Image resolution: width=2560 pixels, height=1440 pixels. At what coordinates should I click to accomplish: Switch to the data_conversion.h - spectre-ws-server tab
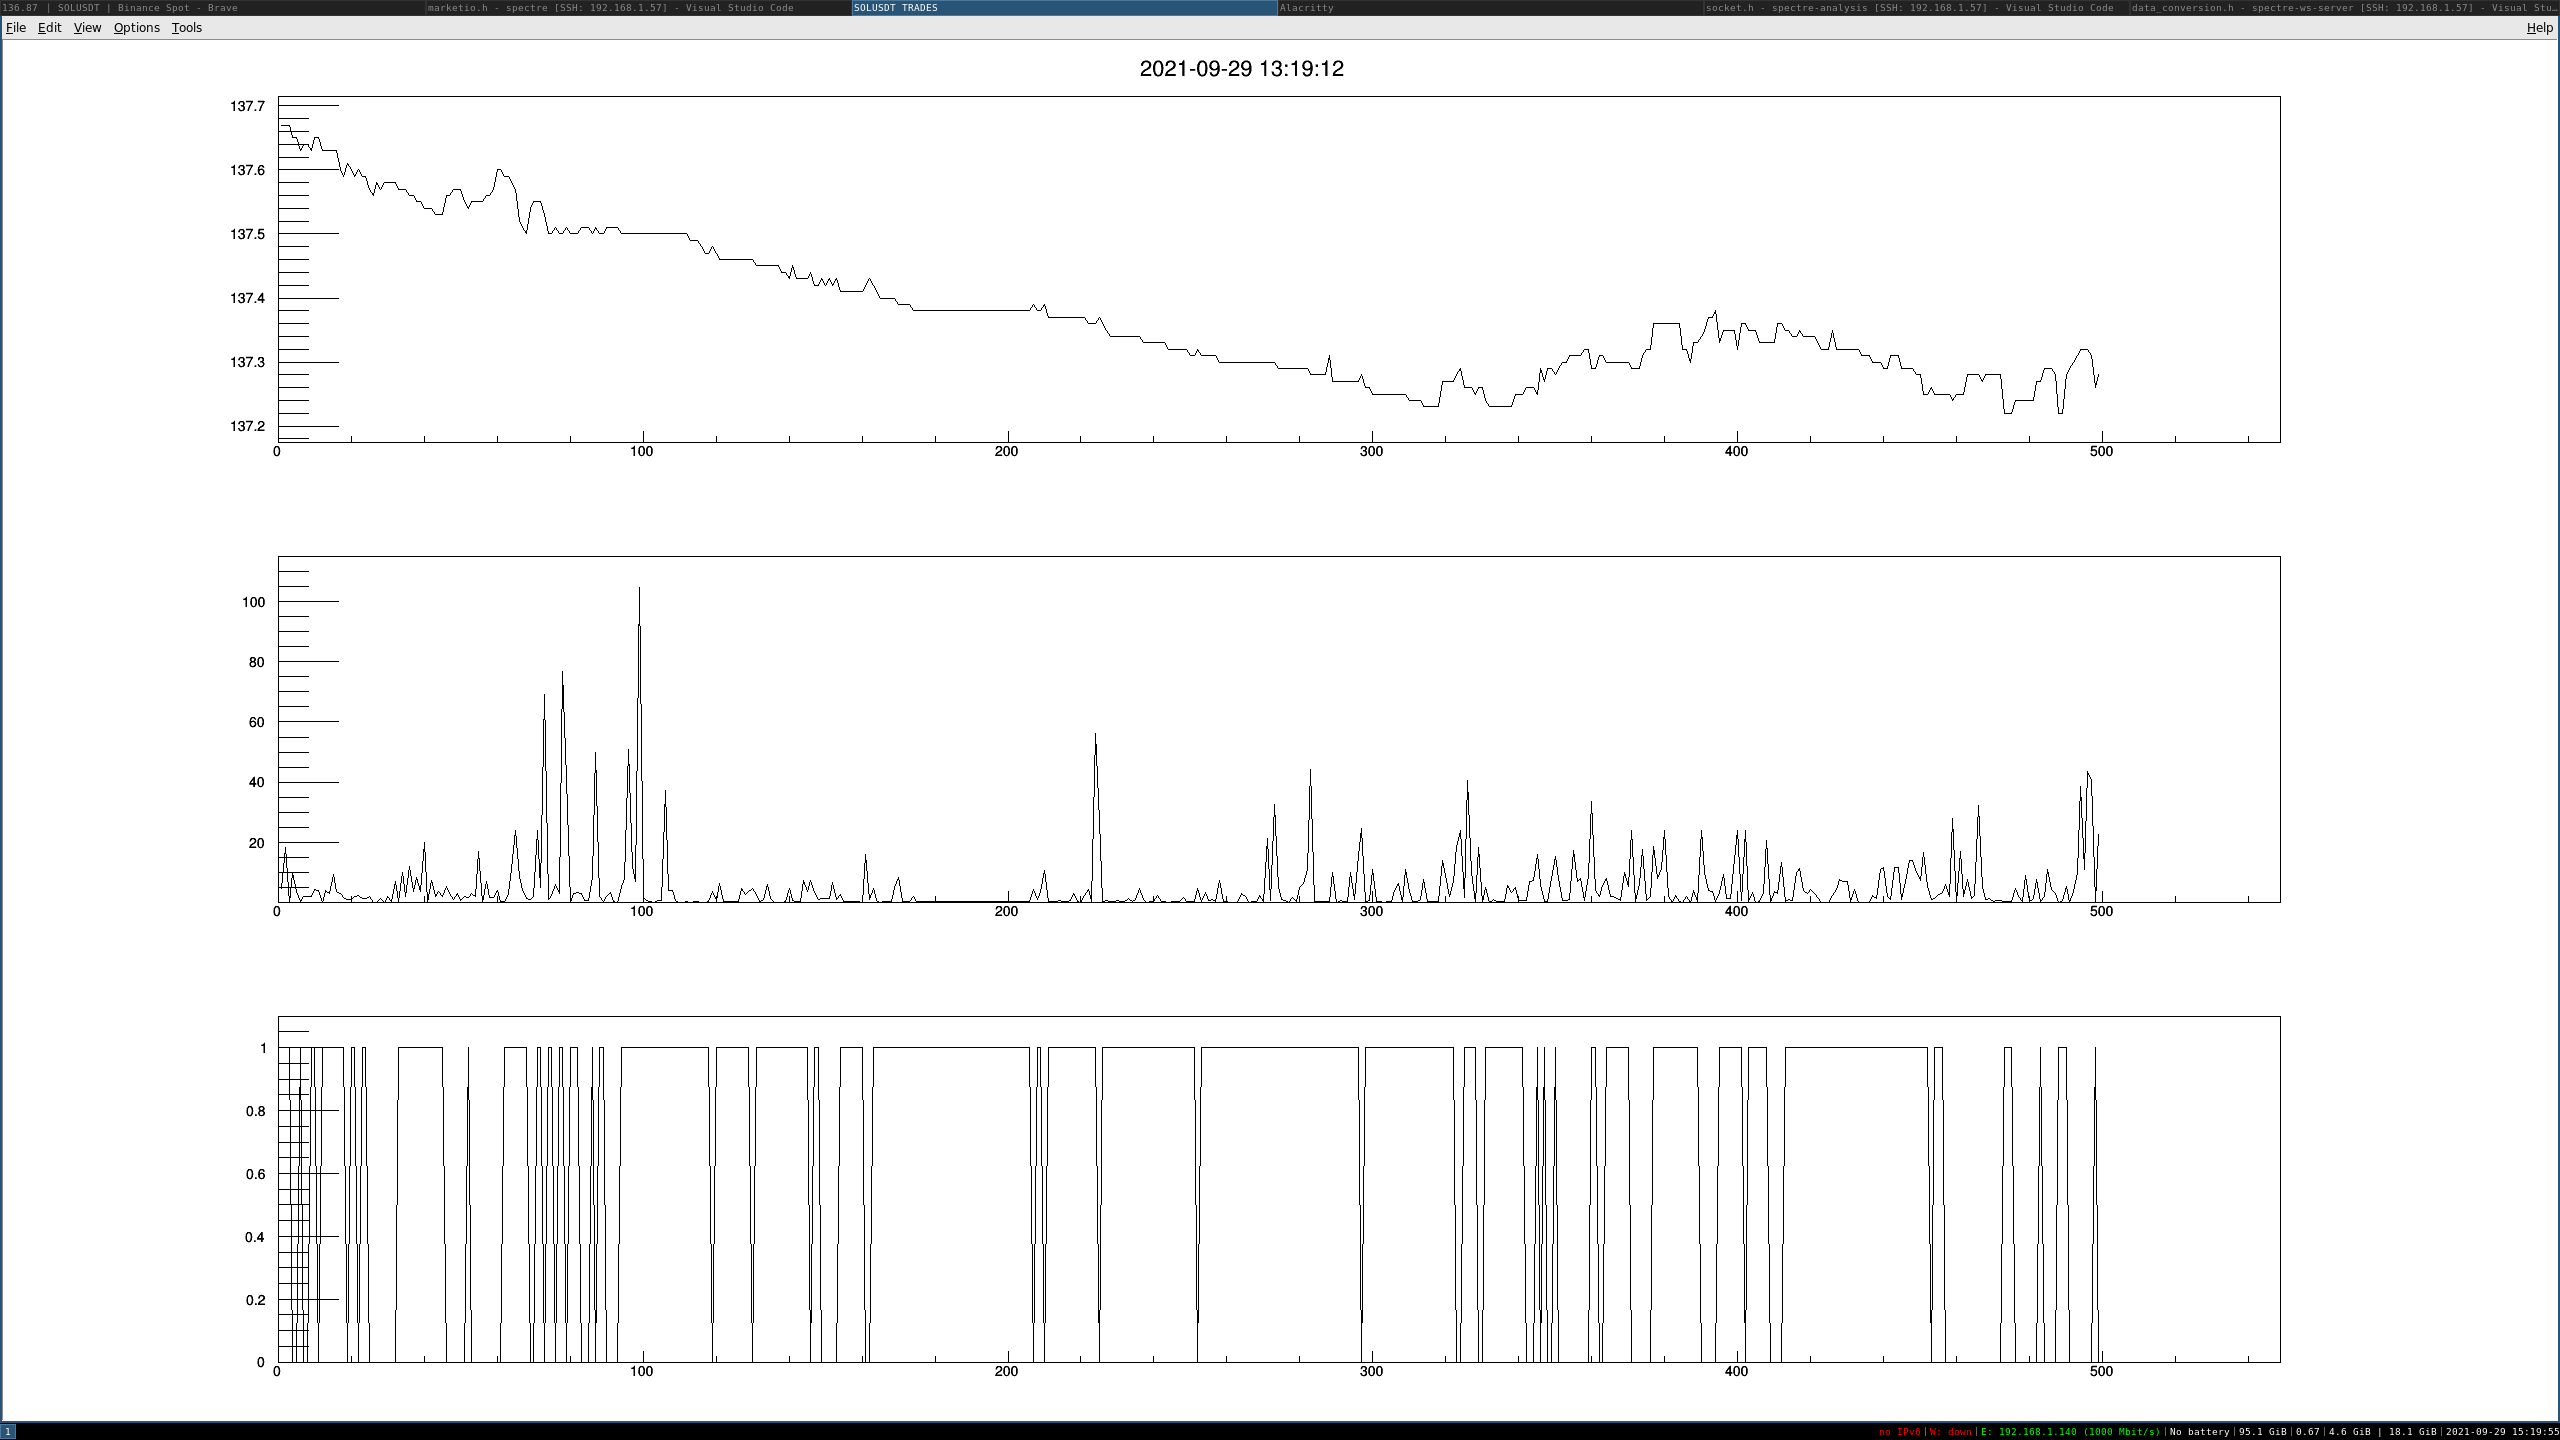click(x=2344, y=7)
